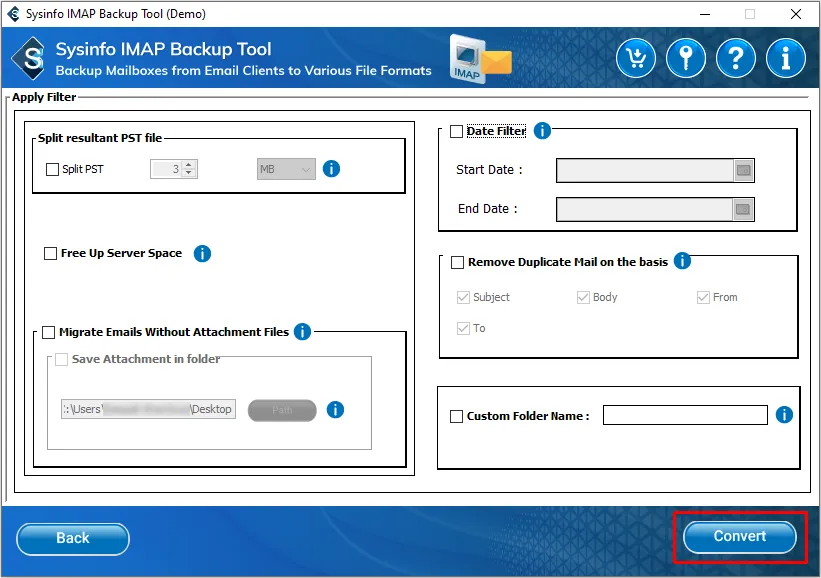This screenshot has height=578, width=821.
Task: Open the Start Date calendar picker
Action: click(x=743, y=171)
